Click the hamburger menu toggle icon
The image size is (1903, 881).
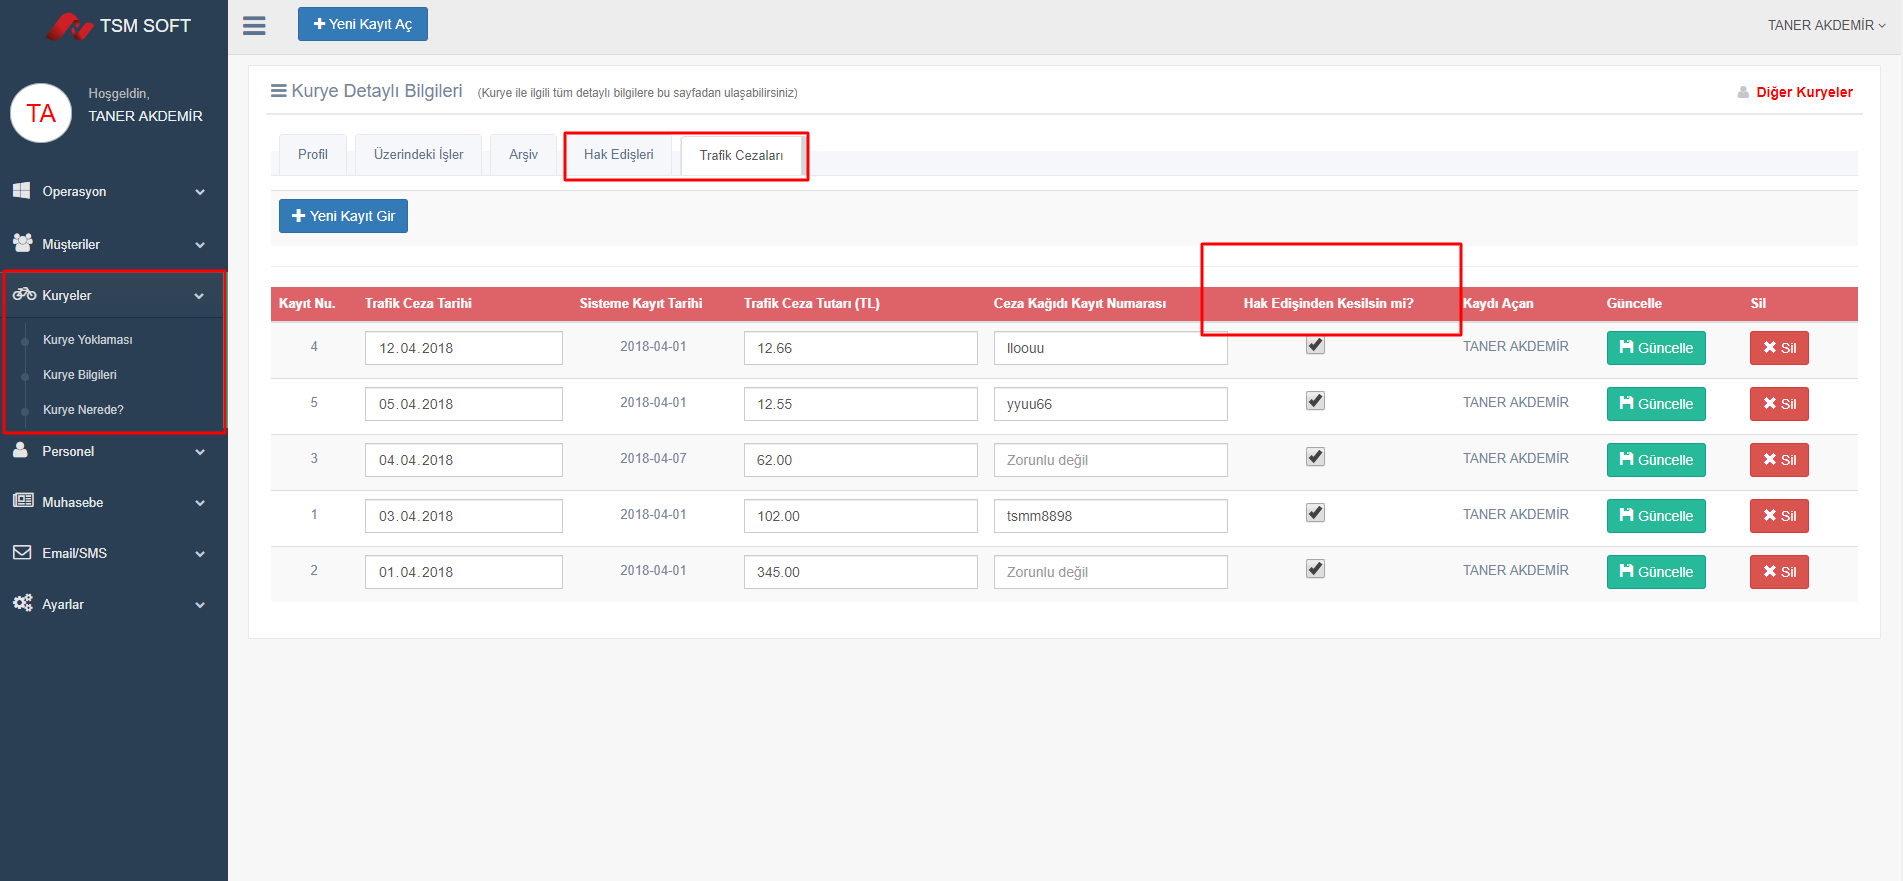254,26
